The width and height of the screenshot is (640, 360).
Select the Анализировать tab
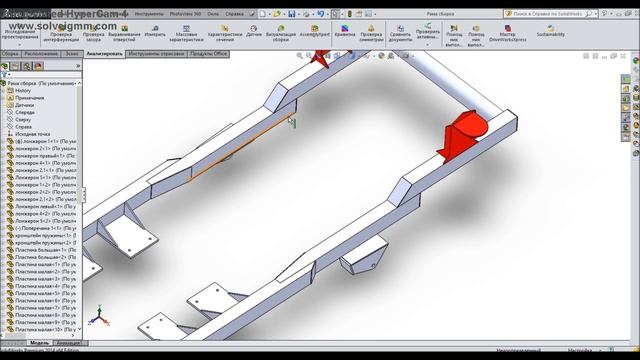click(104, 54)
